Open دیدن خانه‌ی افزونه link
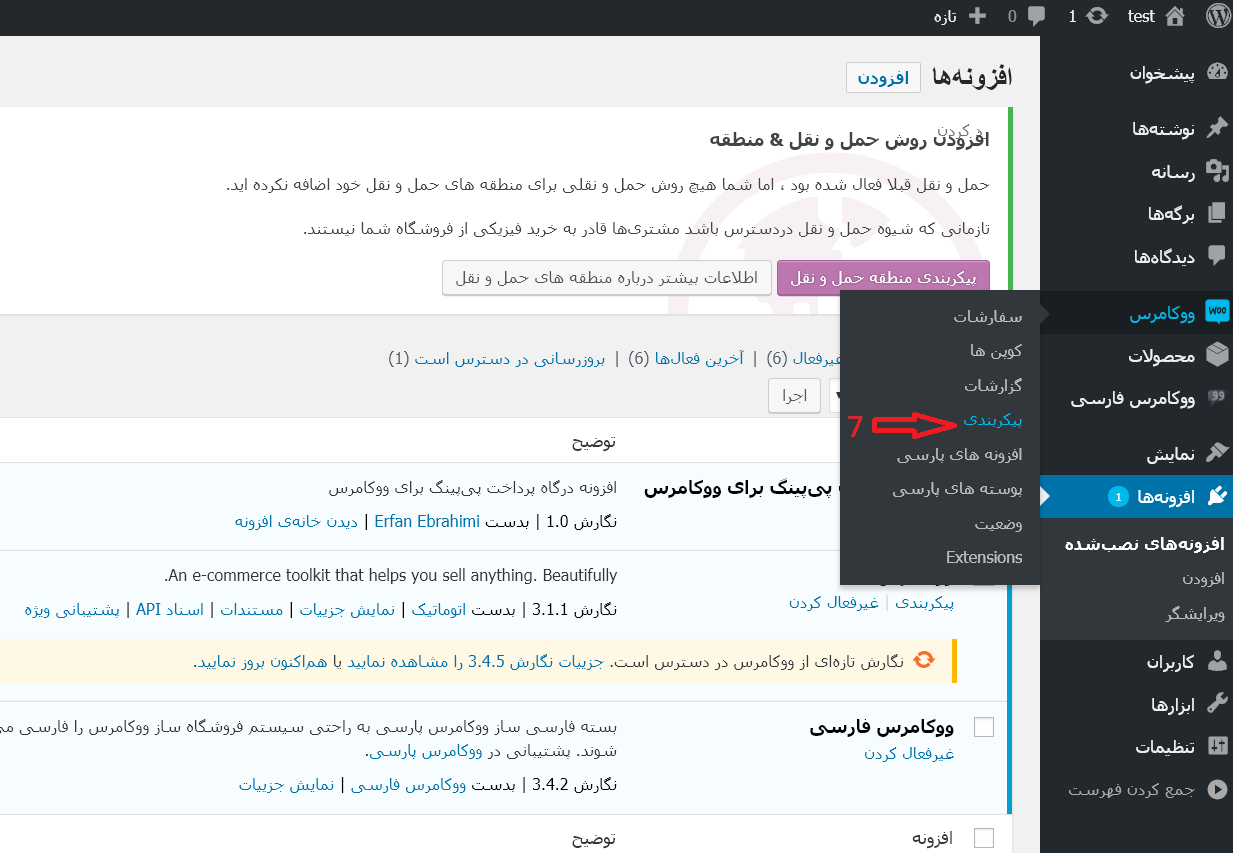Viewport: 1233px width, 853px height. pyautogui.click(x=296, y=521)
